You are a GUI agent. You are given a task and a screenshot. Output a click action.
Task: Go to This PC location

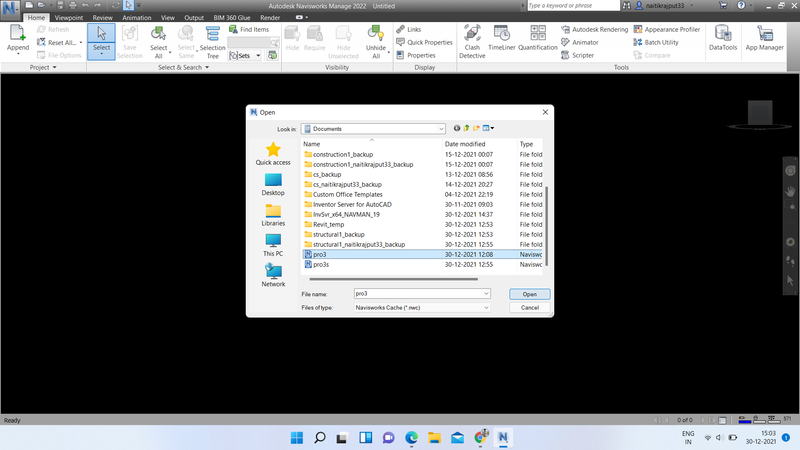pyautogui.click(x=273, y=245)
